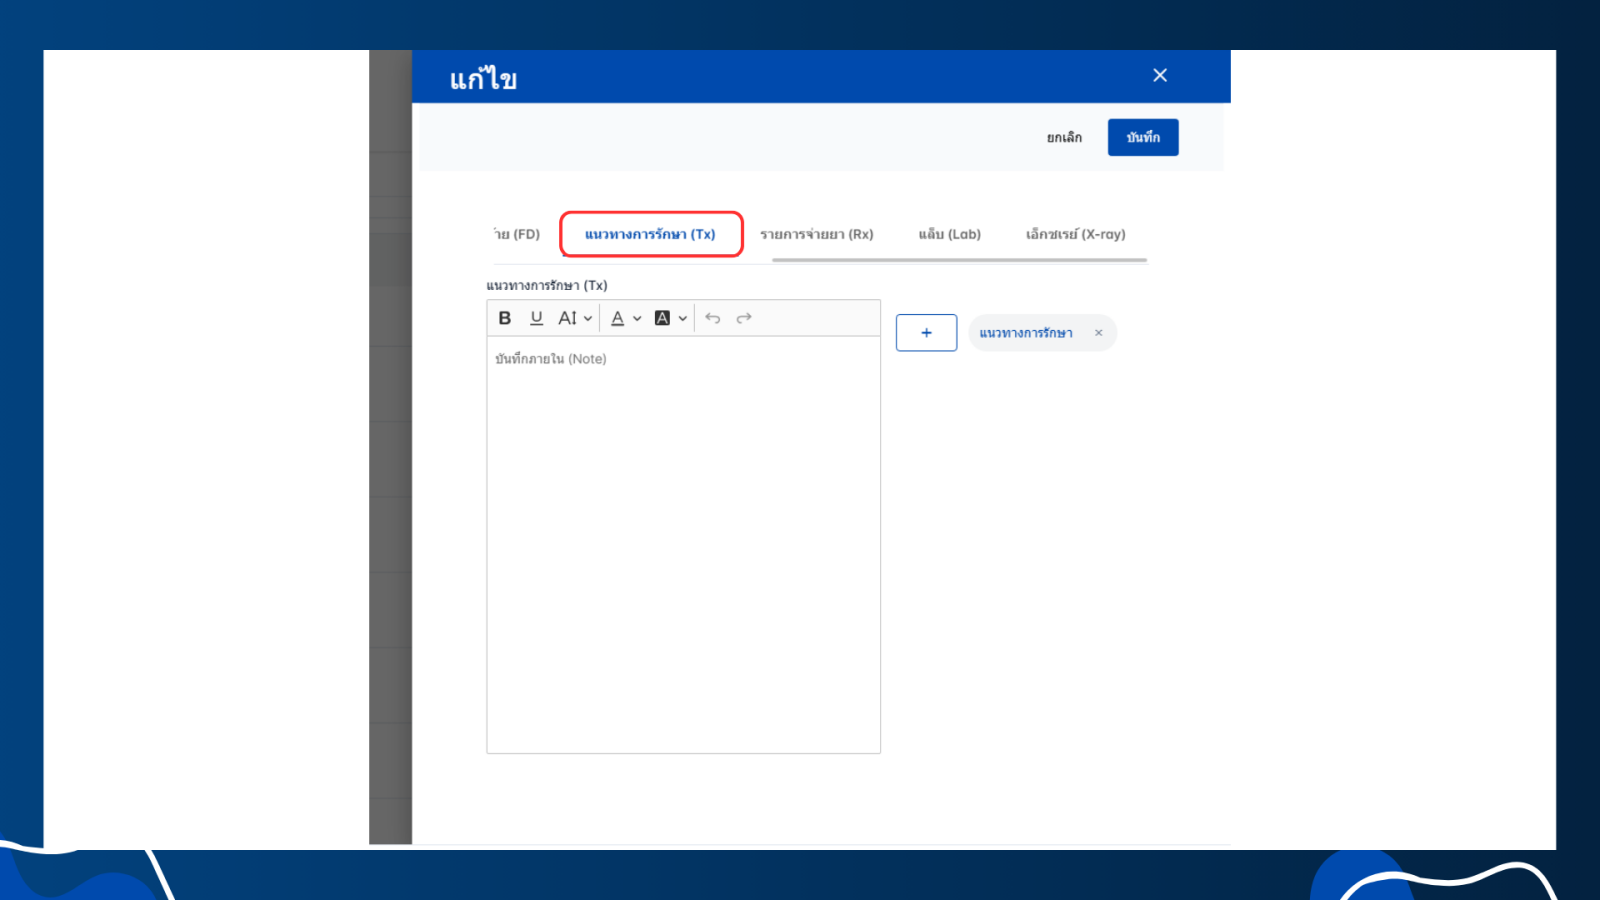
Task: Click the font size icon
Action: click(567, 318)
